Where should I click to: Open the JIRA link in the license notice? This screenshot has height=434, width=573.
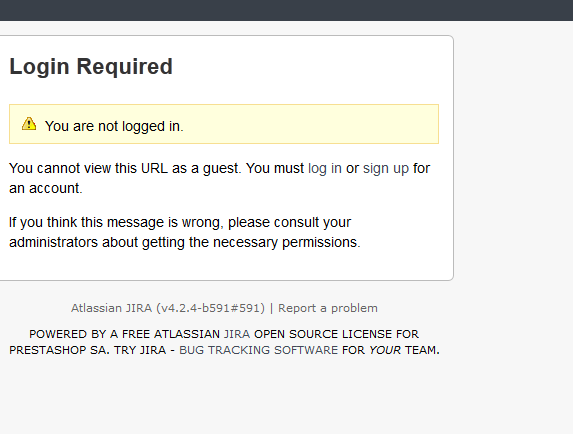[x=237, y=334]
